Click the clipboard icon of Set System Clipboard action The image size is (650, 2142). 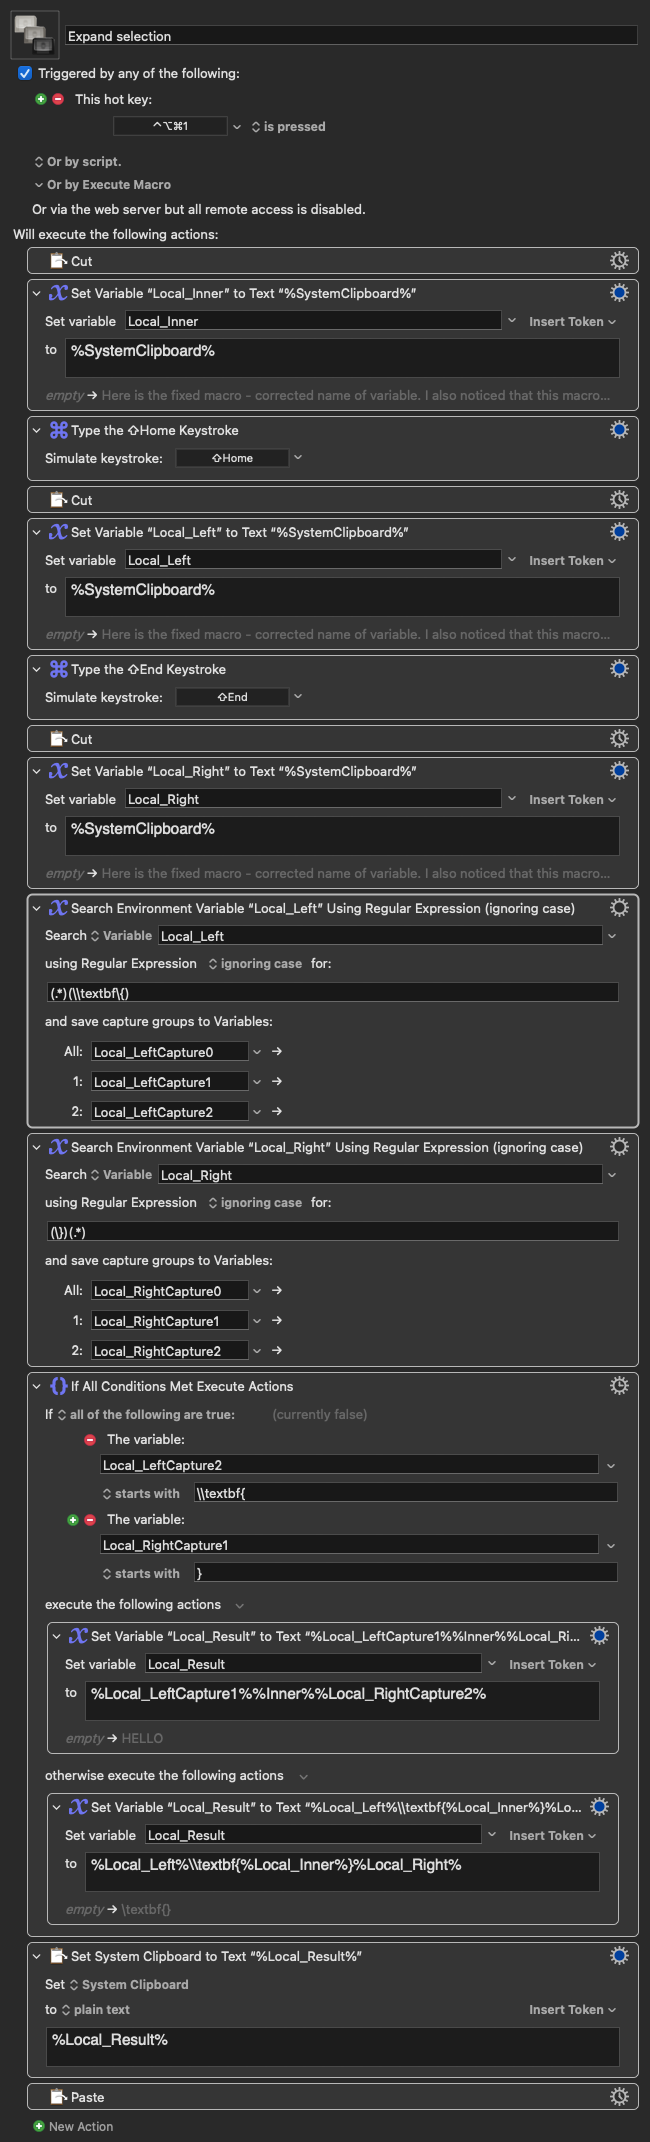tap(59, 1956)
